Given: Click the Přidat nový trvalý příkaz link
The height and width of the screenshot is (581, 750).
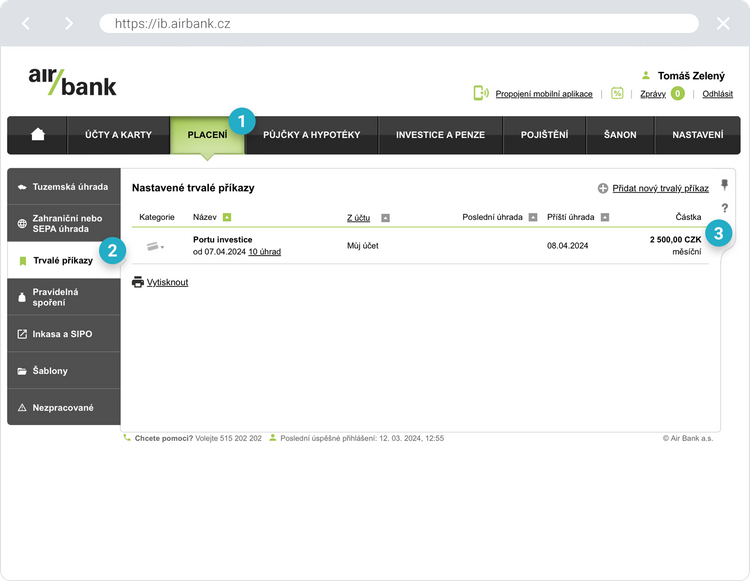Looking at the screenshot, I should pyautogui.click(x=660, y=188).
